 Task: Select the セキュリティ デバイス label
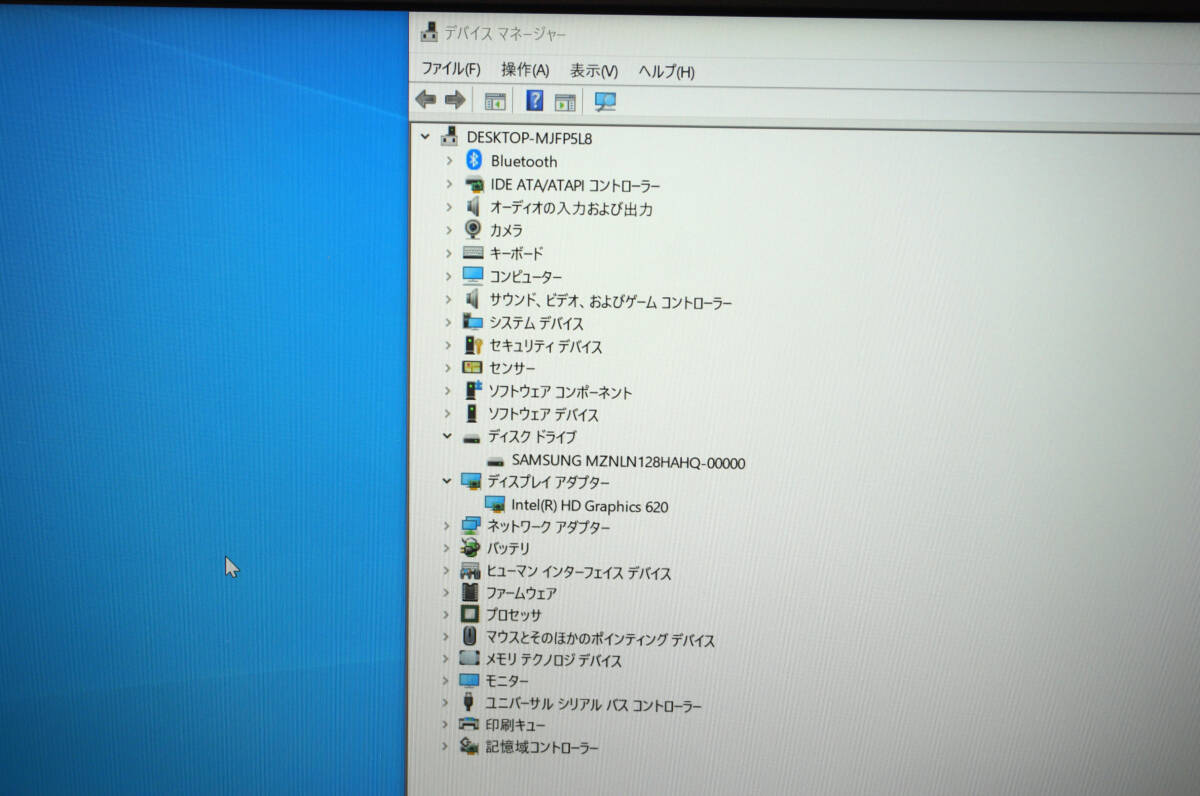pos(545,347)
